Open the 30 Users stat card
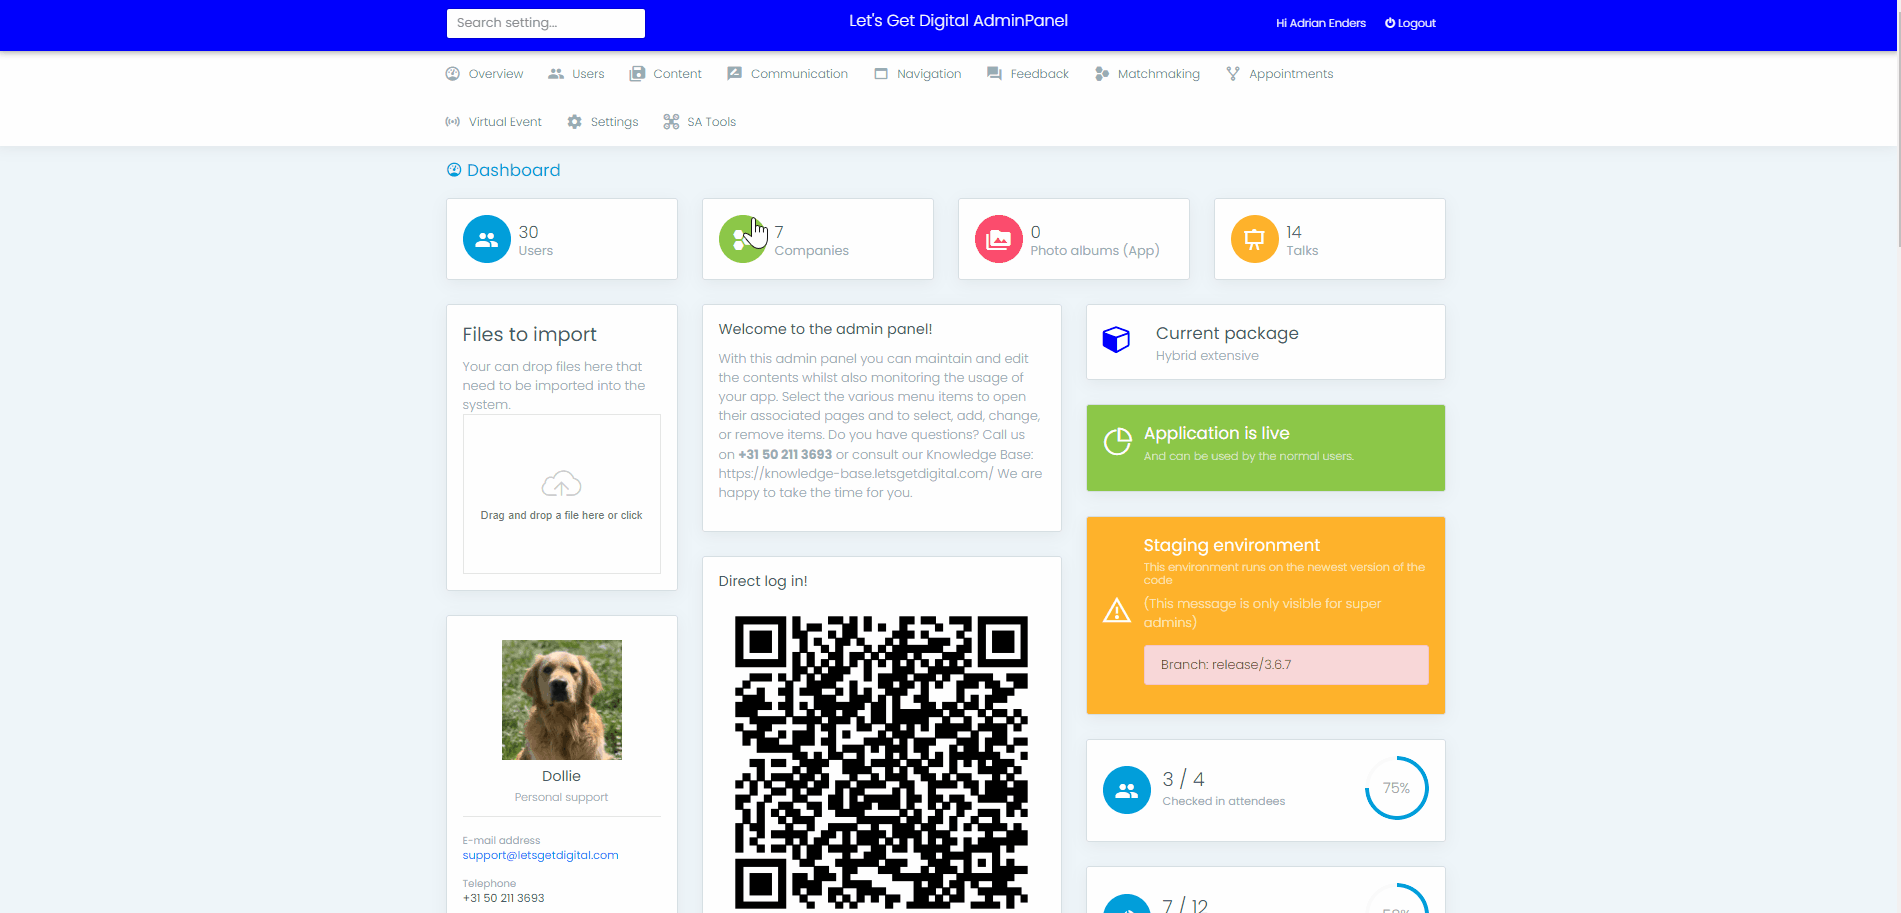The image size is (1901, 913). coord(562,239)
